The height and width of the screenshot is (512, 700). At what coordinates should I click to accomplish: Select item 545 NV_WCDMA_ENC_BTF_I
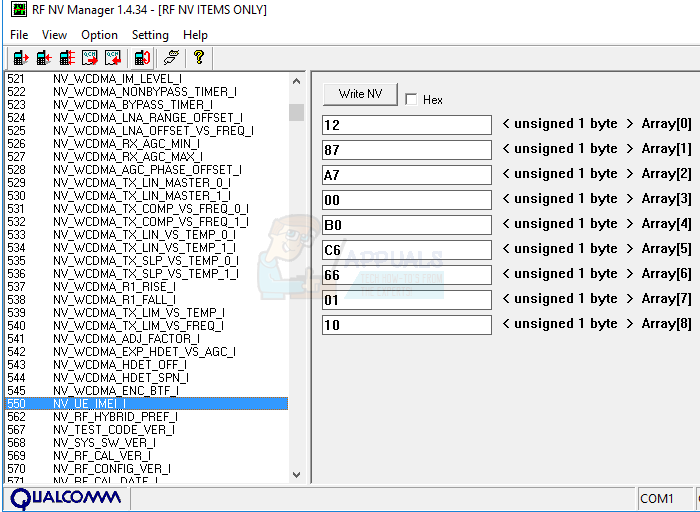click(x=146, y=390)
